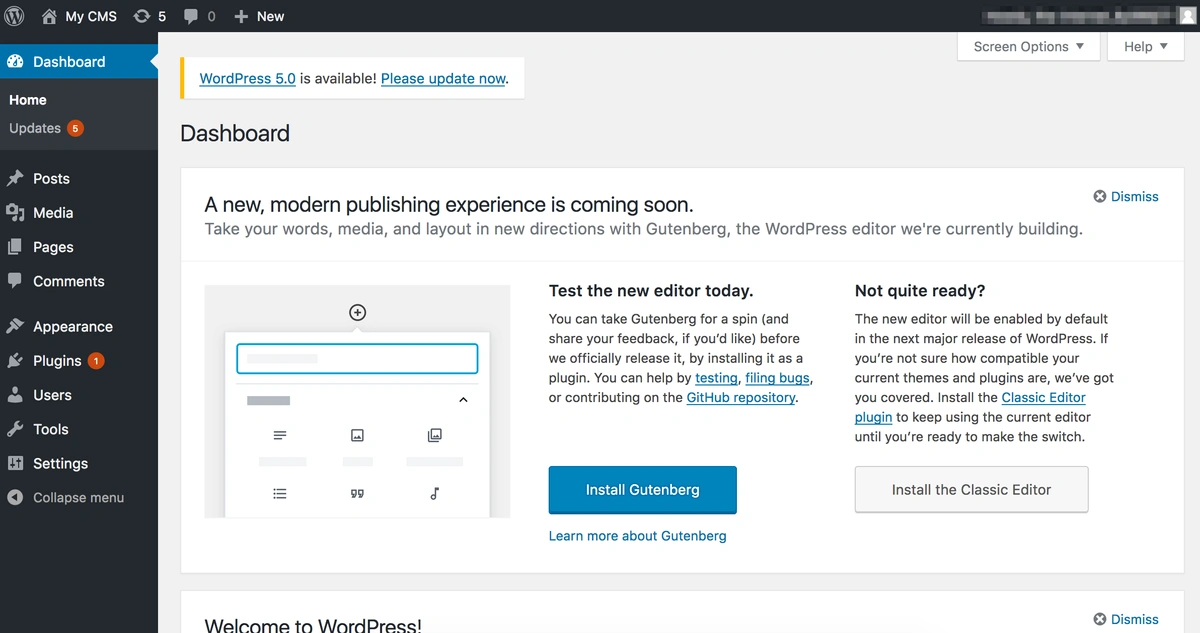1200x633 pixels.
Task: Click the Dashboard gauge icon in sidebar
Action: [x=15, y=61]
